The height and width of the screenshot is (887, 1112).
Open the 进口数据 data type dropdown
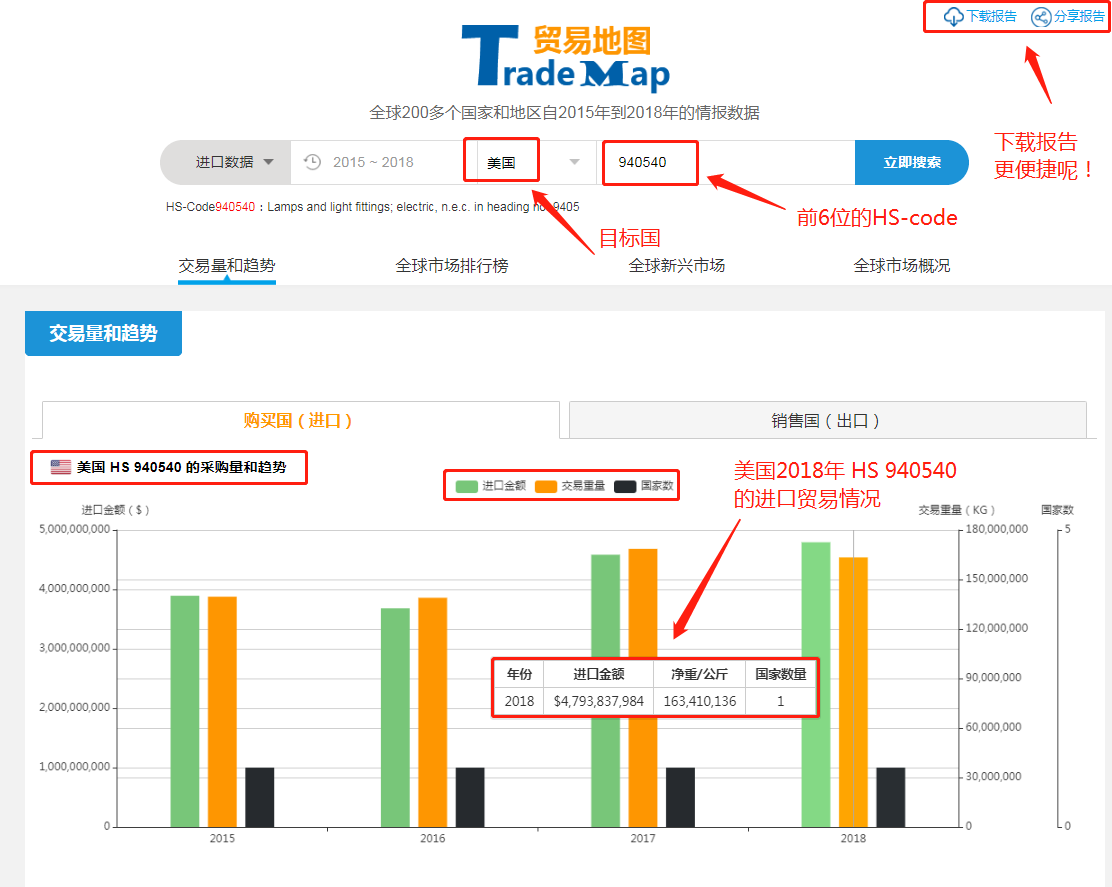pyautogui.click(x=226, y=162)
